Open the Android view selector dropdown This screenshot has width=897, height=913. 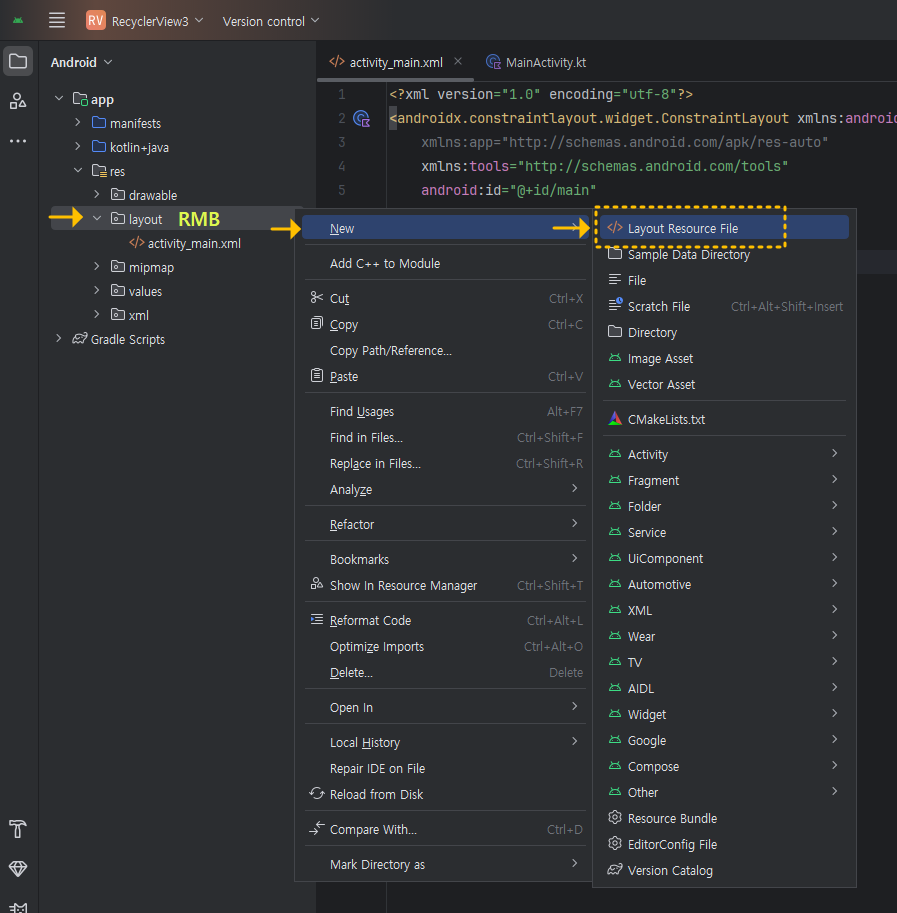(x=81, y=62)
